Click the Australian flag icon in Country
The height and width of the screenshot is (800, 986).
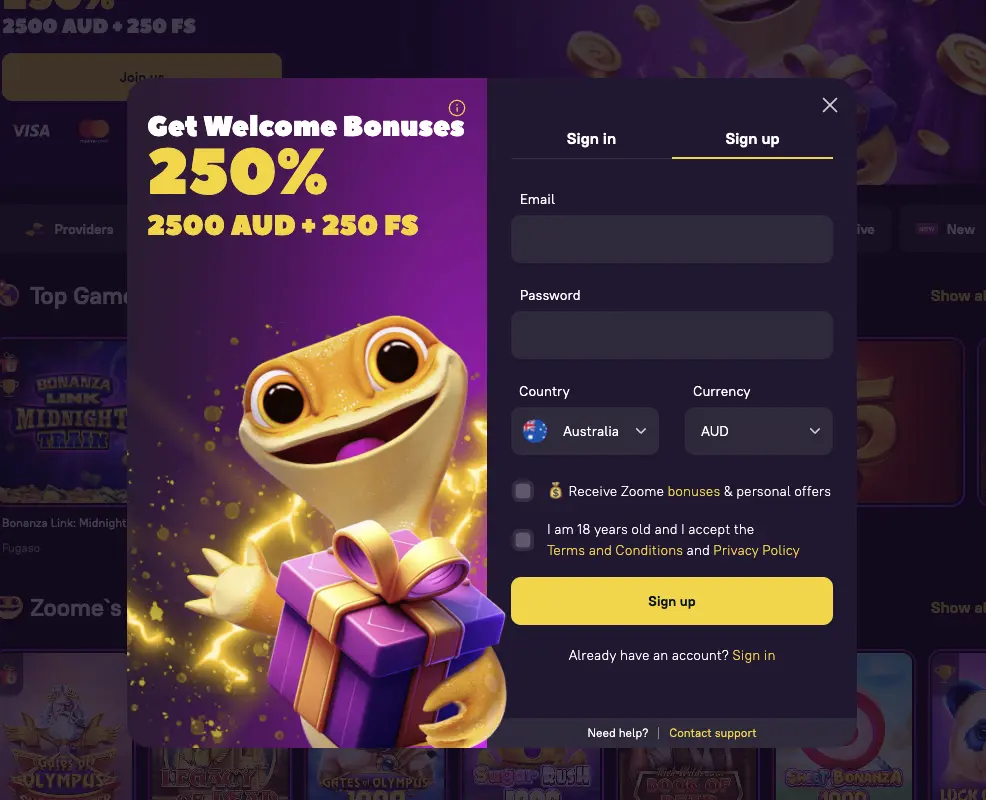click(535, 431)
